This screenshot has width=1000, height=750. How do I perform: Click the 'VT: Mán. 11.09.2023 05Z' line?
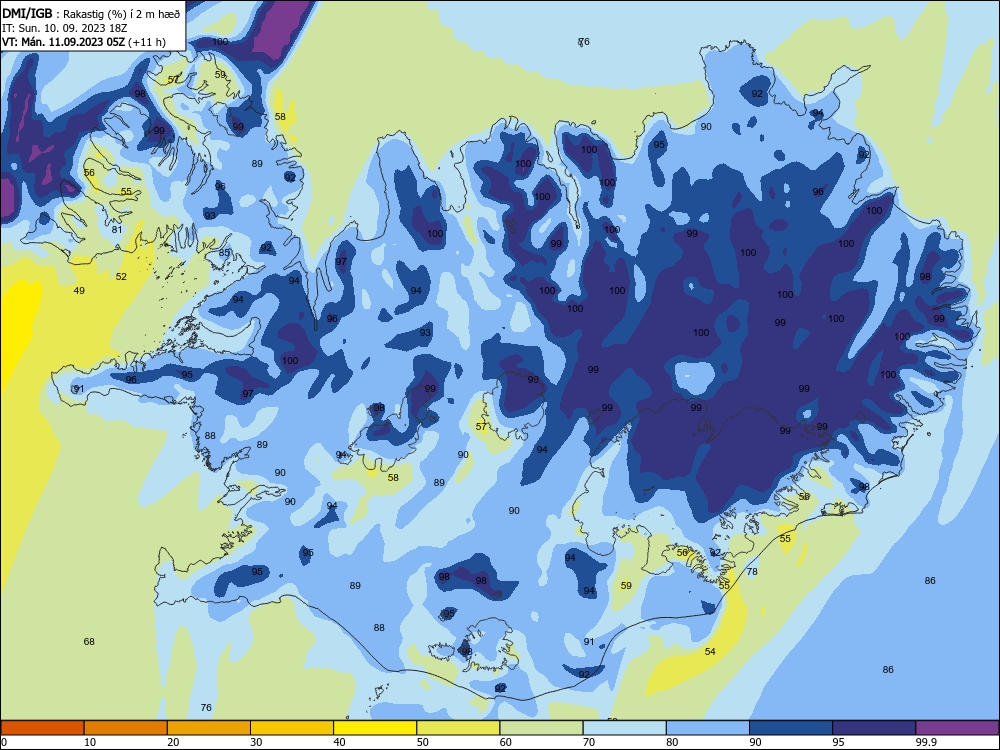point(63,42)
